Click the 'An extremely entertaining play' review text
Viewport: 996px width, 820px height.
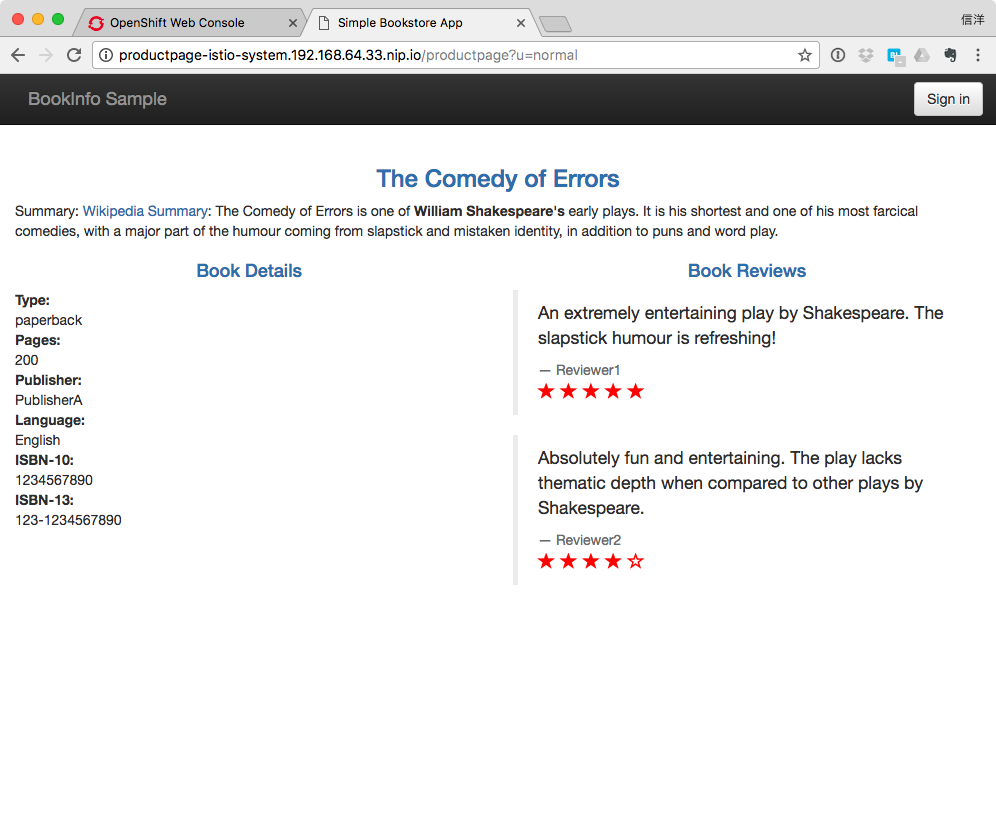741,325
